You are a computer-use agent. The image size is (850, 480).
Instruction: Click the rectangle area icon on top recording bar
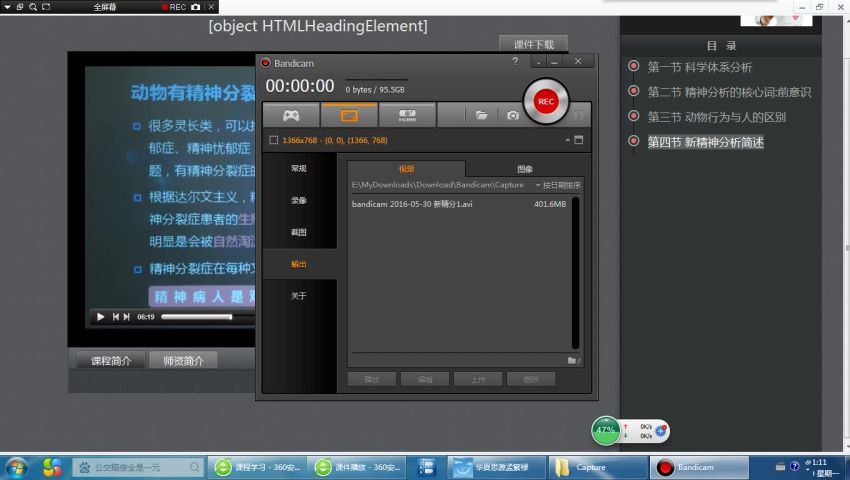[x=46, y=7]
